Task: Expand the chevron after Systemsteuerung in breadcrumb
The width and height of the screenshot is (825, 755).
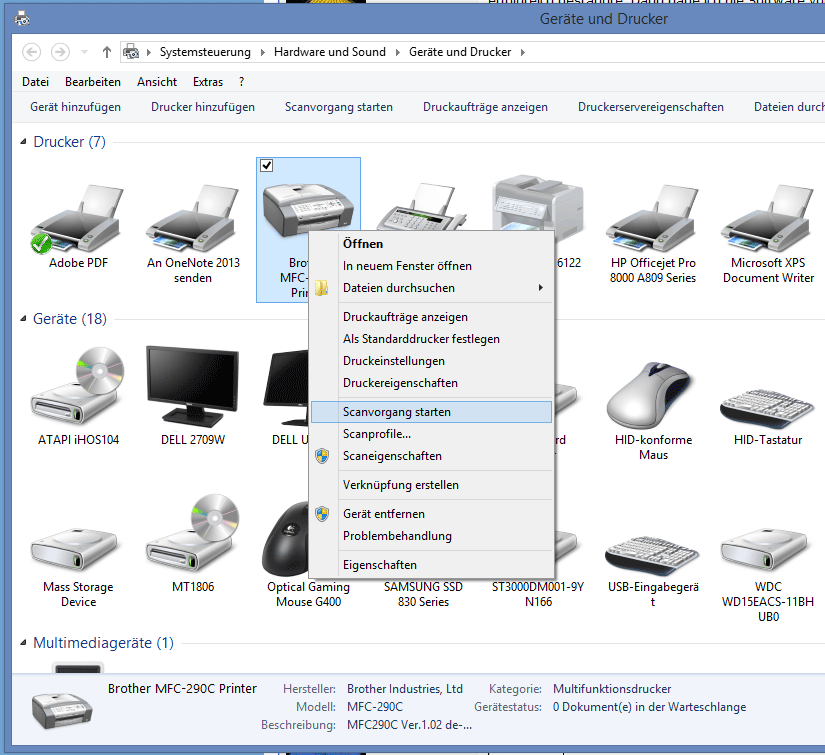Action: click(263, 52)
